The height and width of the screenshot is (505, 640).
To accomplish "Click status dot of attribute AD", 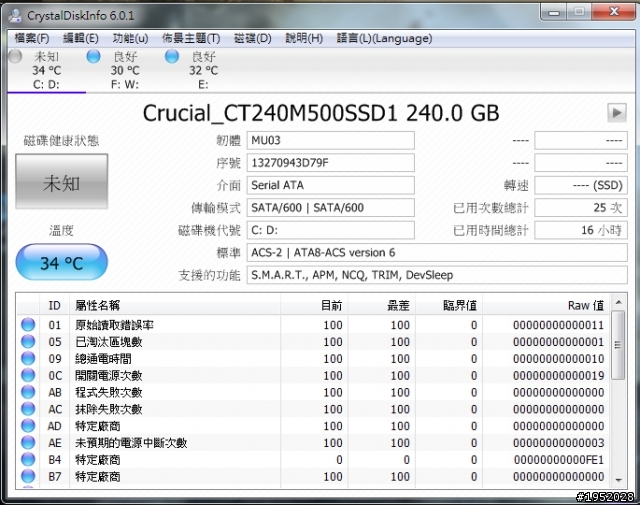I will [28, 426].
